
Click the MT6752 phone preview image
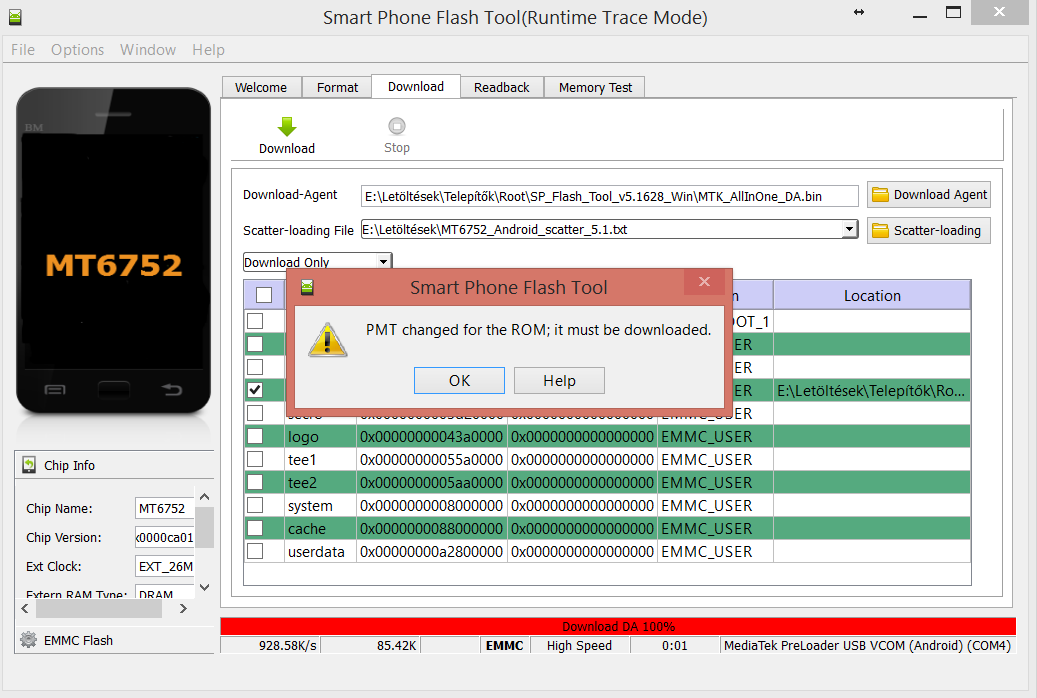point(113,251)
